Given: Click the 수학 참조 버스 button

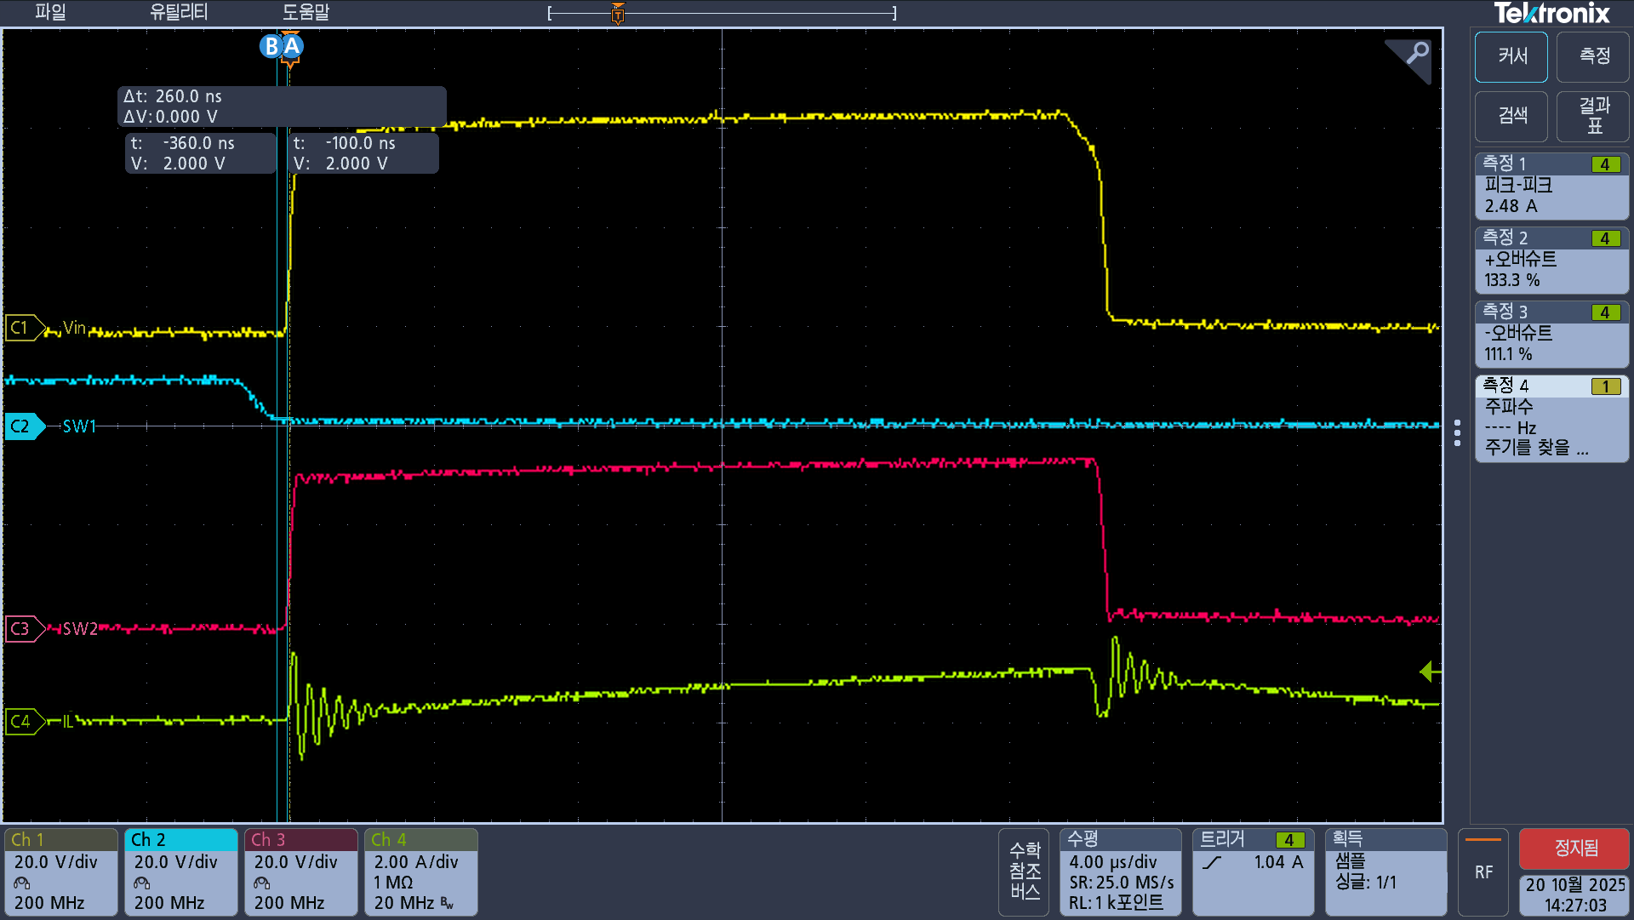Looking at the screenshot, I should tap(1024, 872).
